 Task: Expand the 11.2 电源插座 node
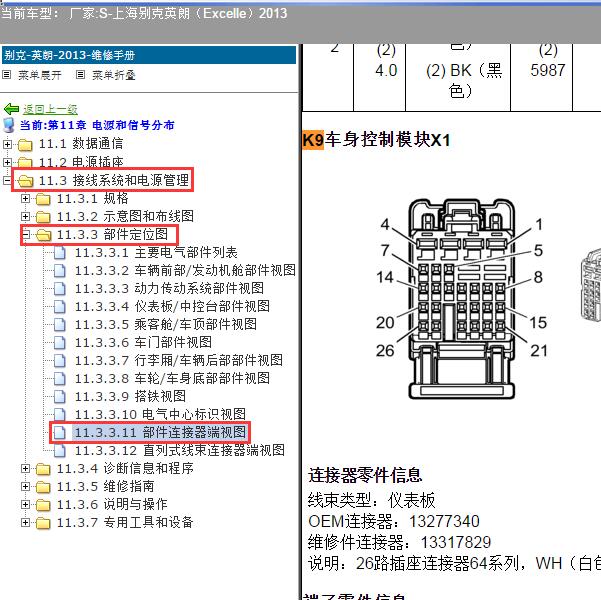tap(7, 162)
